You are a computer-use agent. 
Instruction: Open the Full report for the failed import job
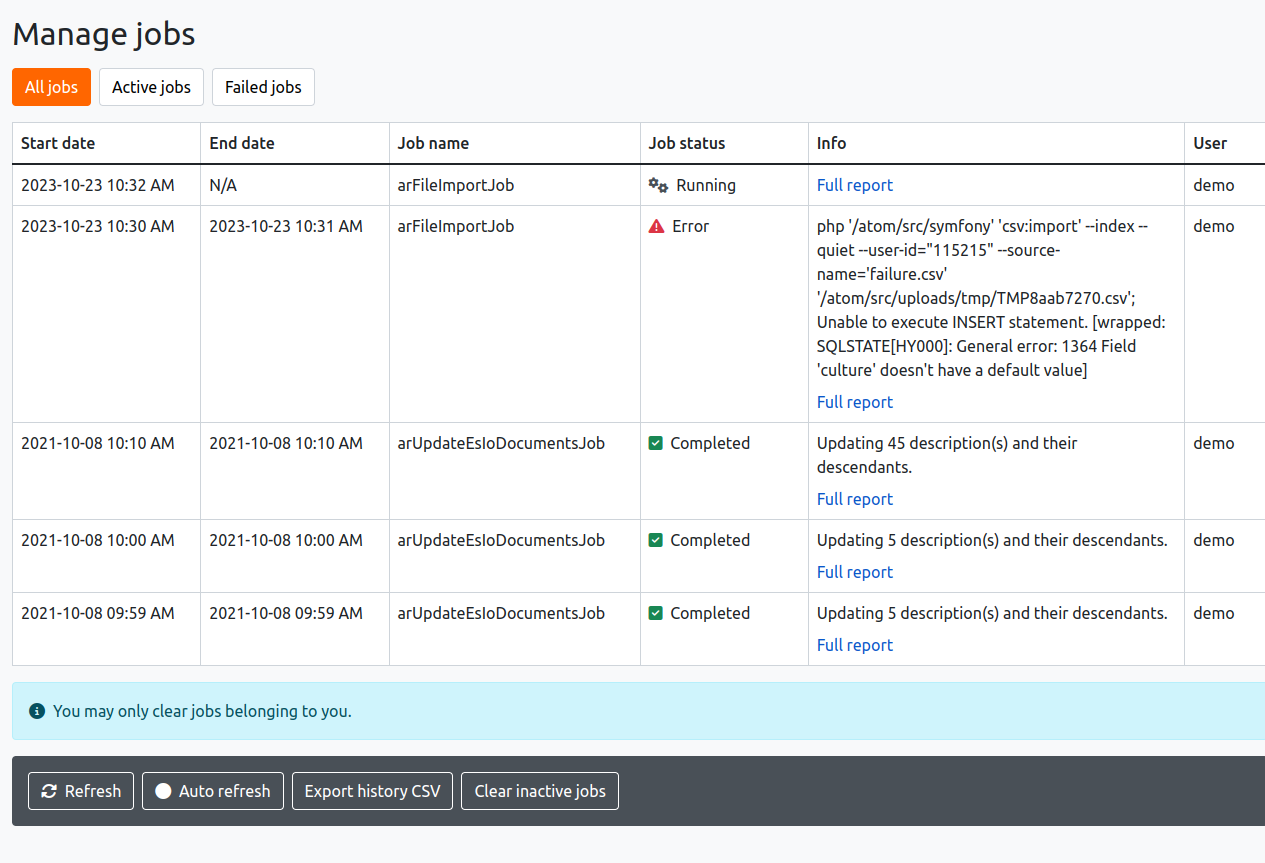[854, 402]
